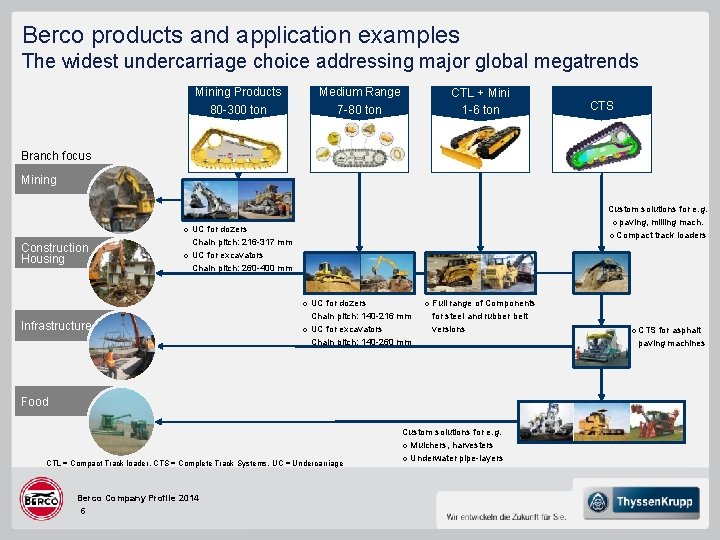Click the ThyssenKrupp logo
This screenshot has width=720, height=540.
pyautogui.click(x=641, y=502)
